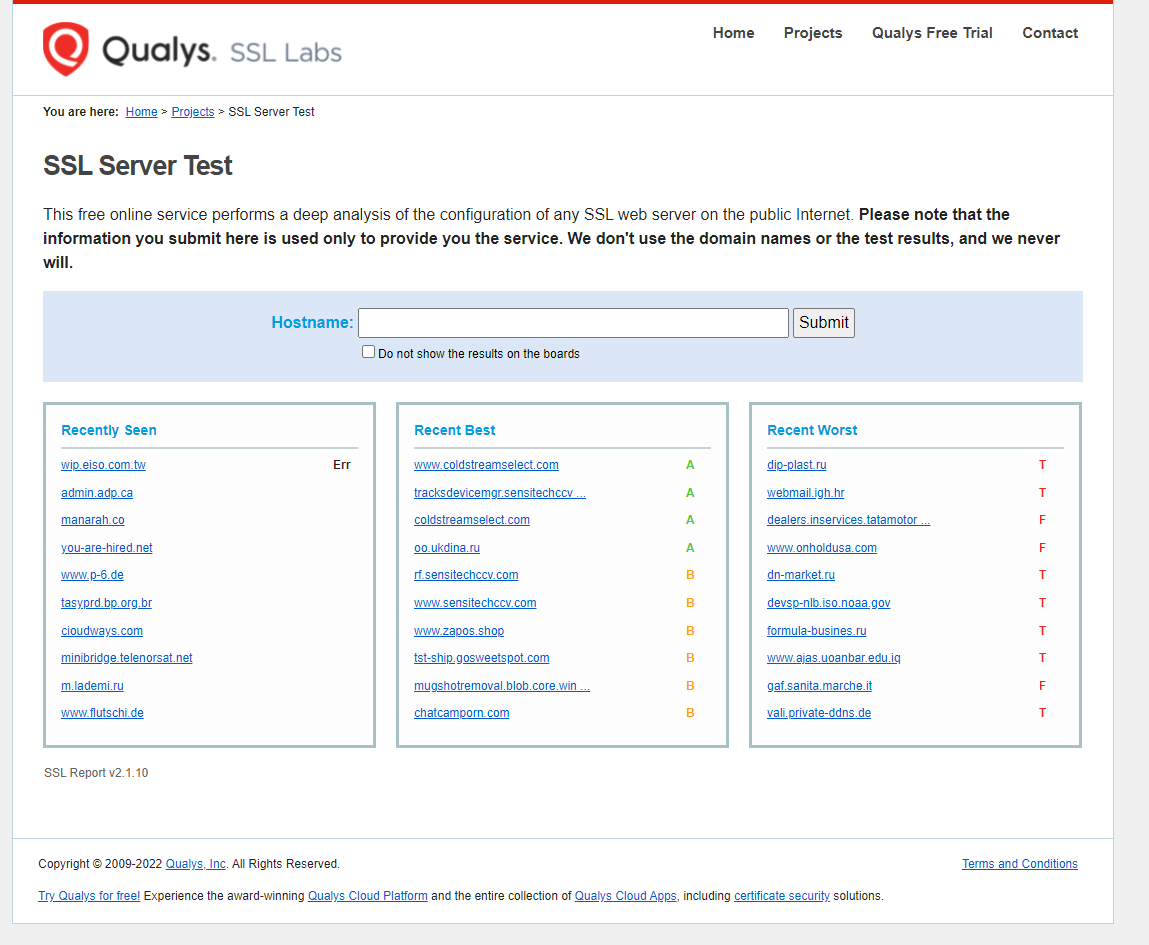The height and width of the screenshot is (945, 1149).
Task: Click the 'SSL Server Test' page heading
Action: 138,166
